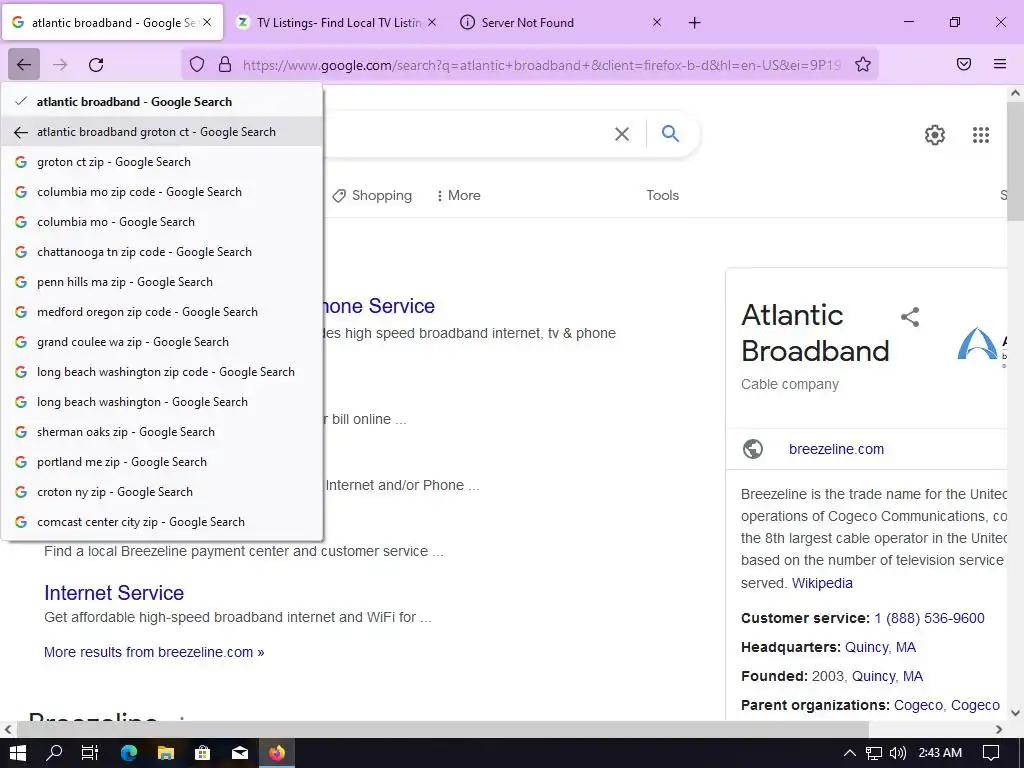Open Windows taskbar search

[54, 753]
